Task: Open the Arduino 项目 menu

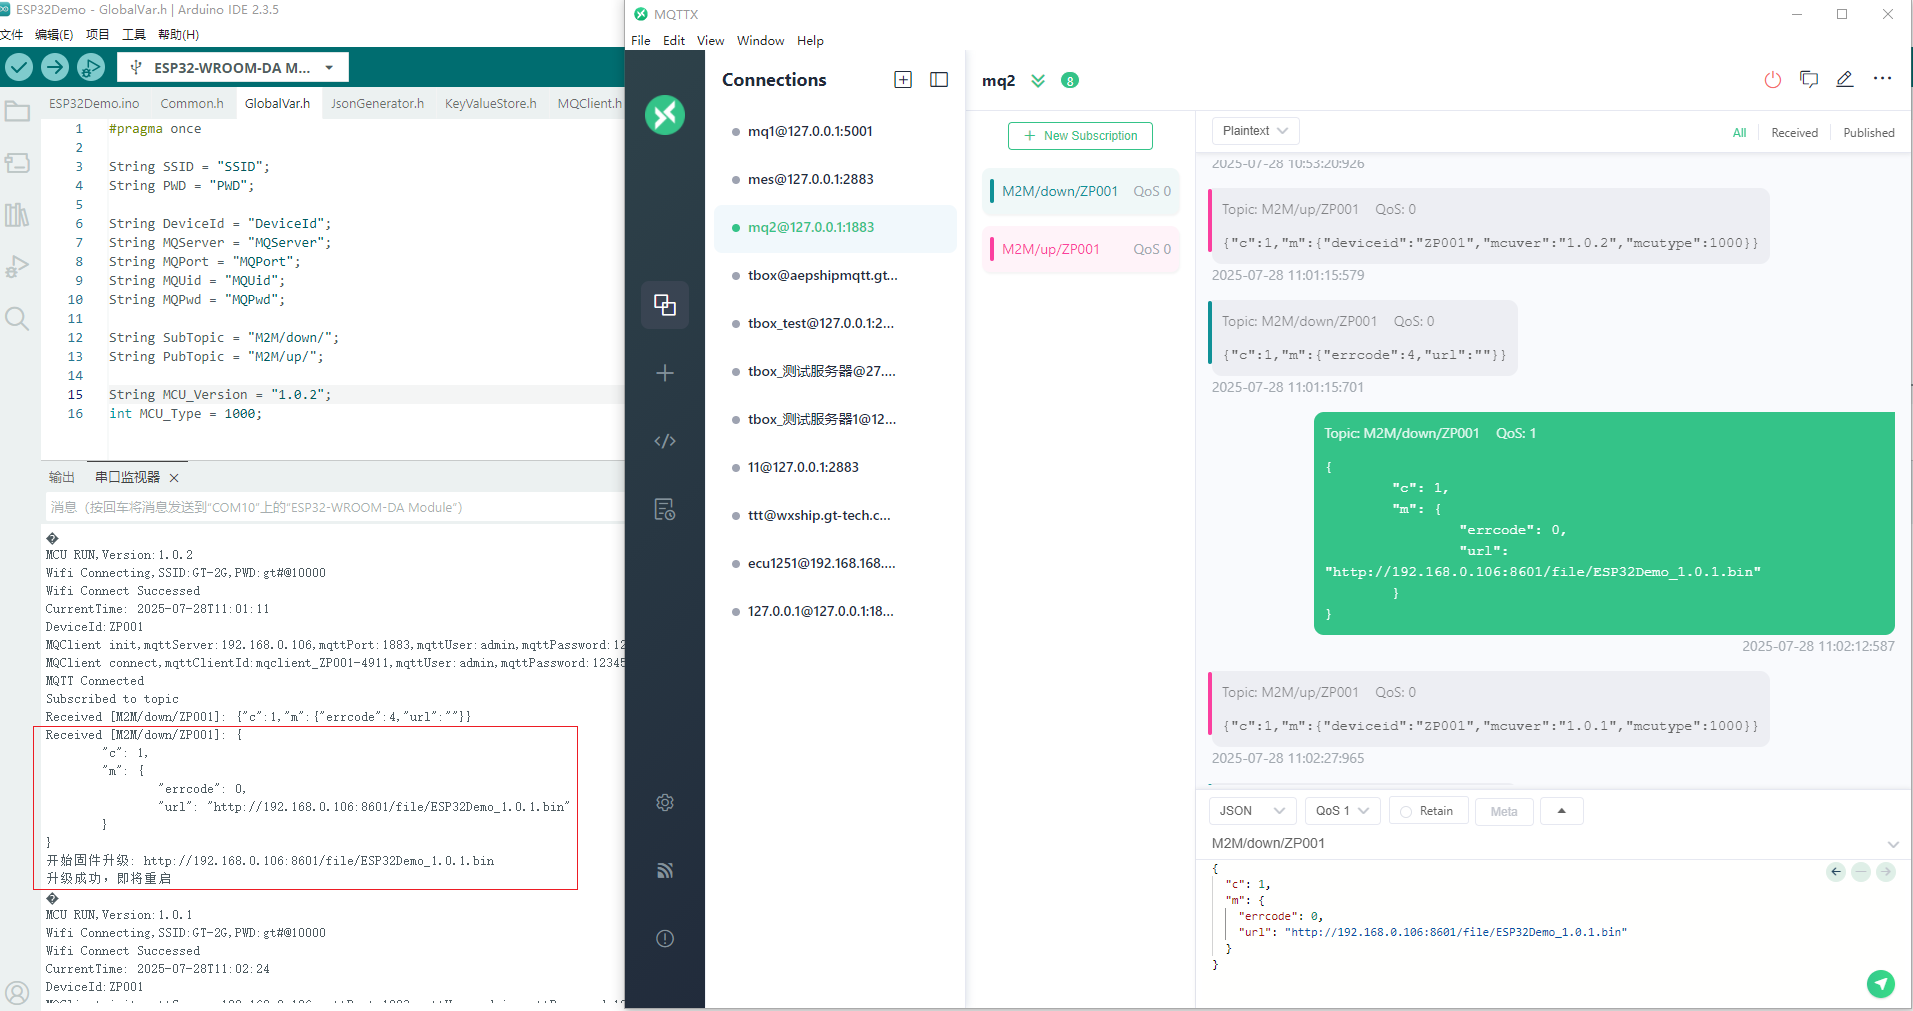Action: click(x=97, y=34)
